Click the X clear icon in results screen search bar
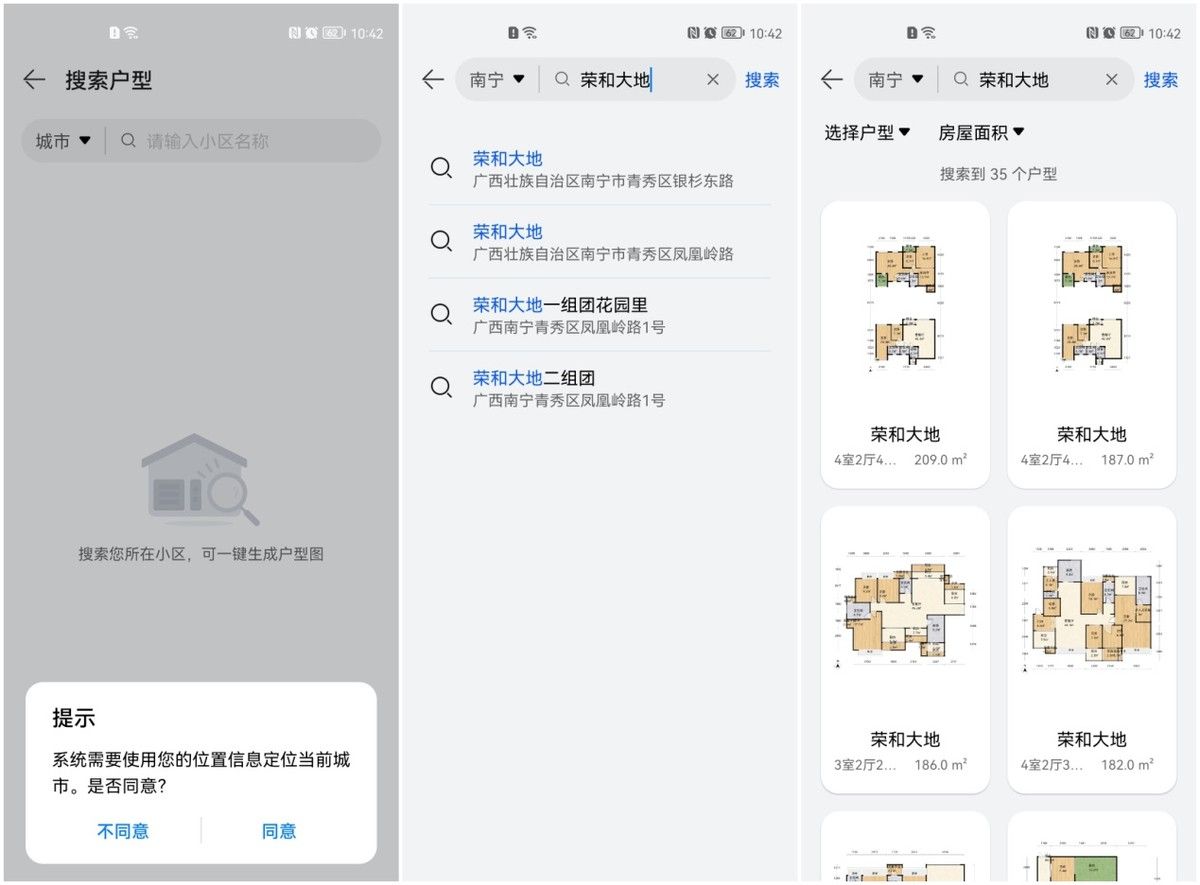 click(x=1112, y=80)
